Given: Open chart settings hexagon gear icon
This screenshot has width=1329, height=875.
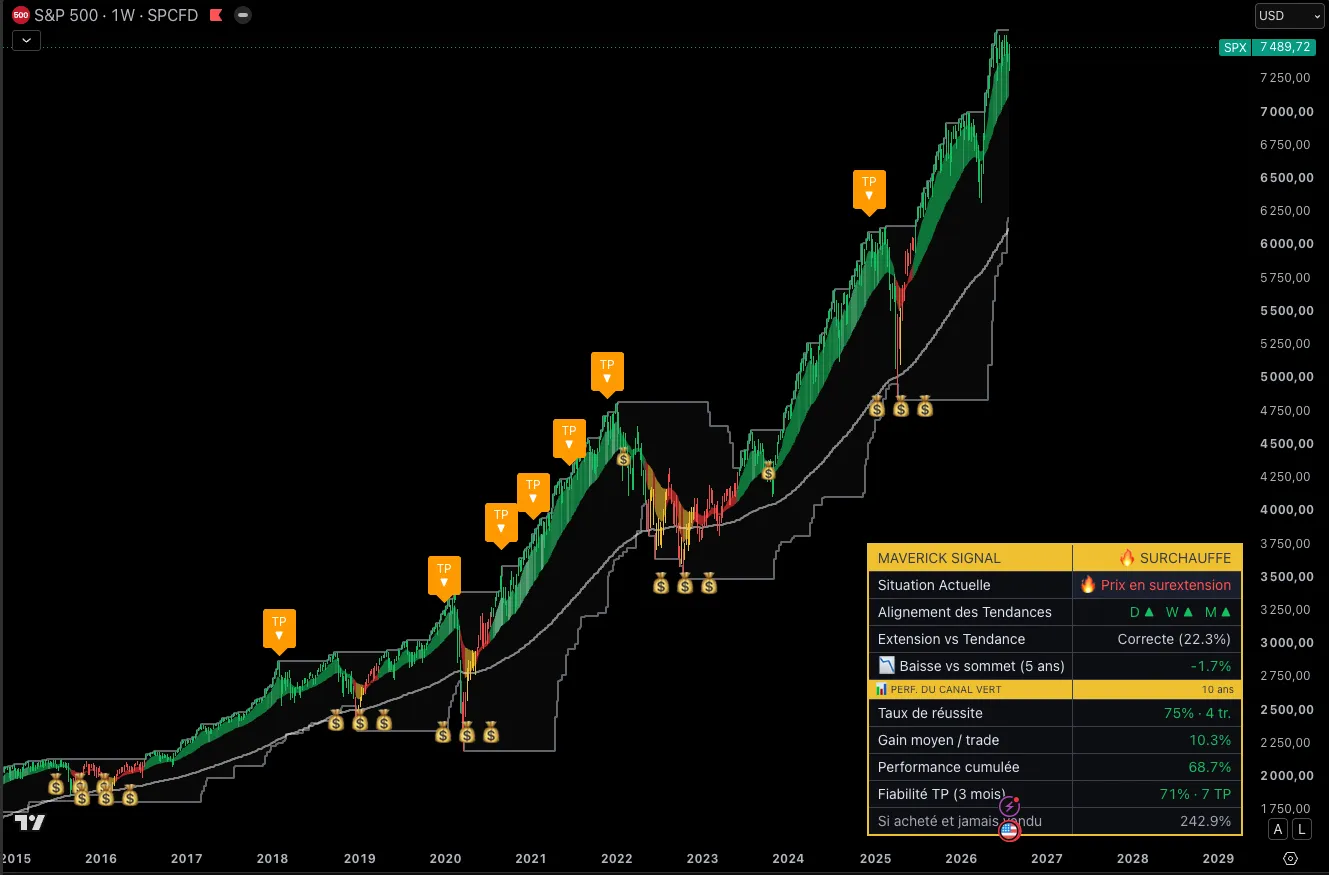Looking at the screenshot, I should pyautogui.click(x=1291, y=859).
